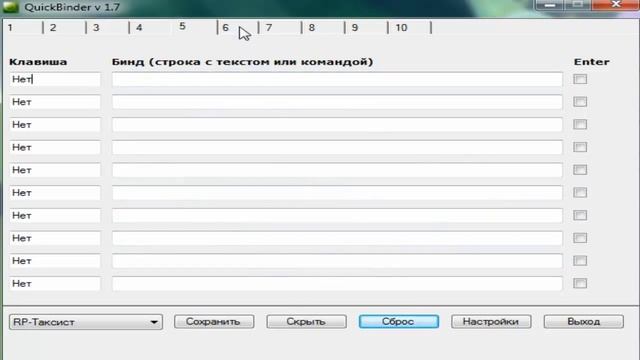This screenshot has height=360, width=640.
Task: Focus the seventh row bind text field
Action: point(337,215)
